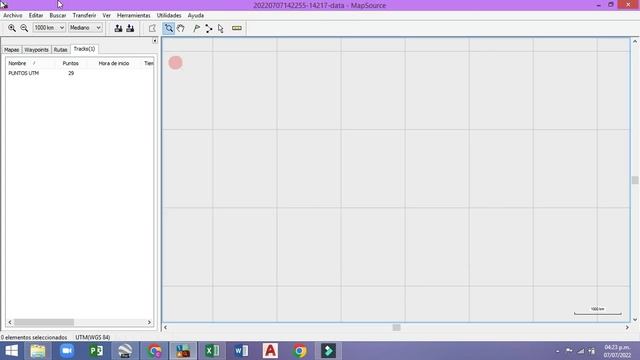640x360 pixels.
Task: Select the Hand pan tool
Action: (x=181, y=28)
